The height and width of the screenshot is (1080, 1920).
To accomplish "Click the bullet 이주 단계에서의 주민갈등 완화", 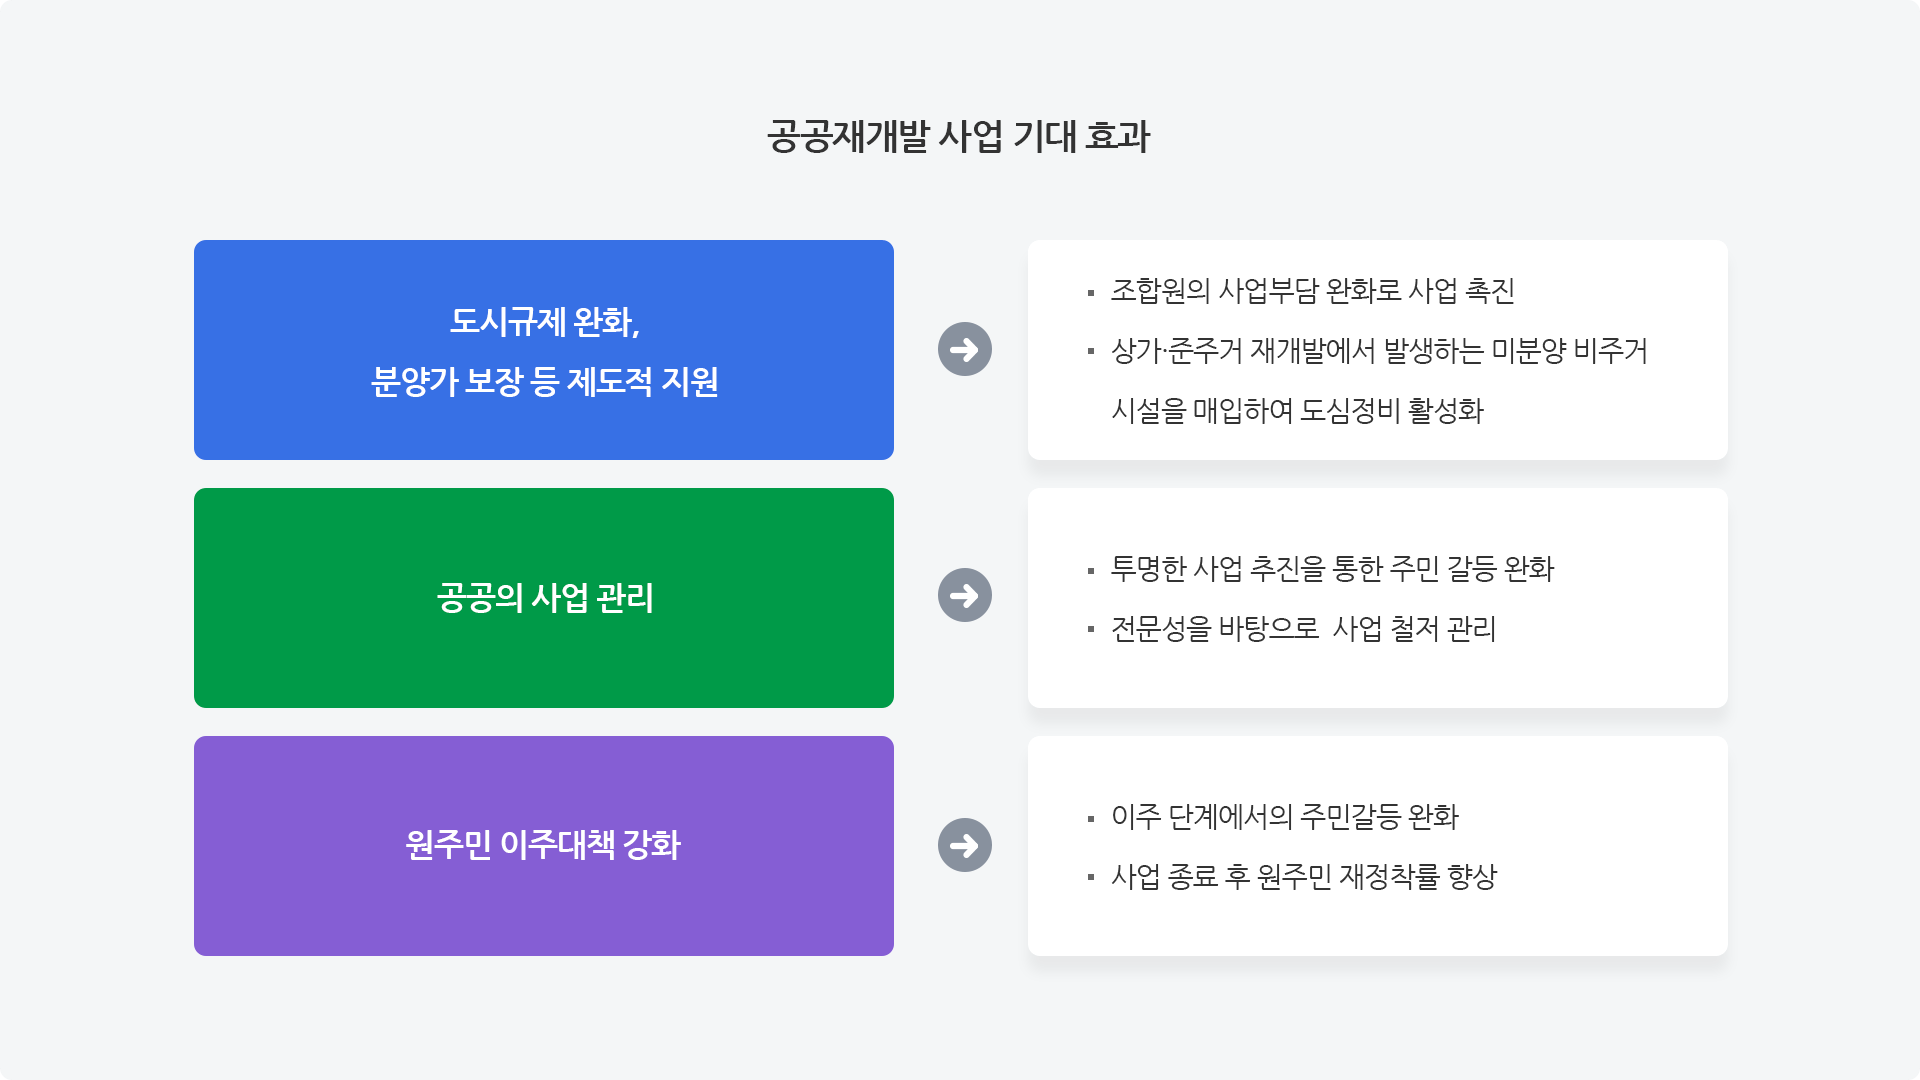I will point(1285,817).
